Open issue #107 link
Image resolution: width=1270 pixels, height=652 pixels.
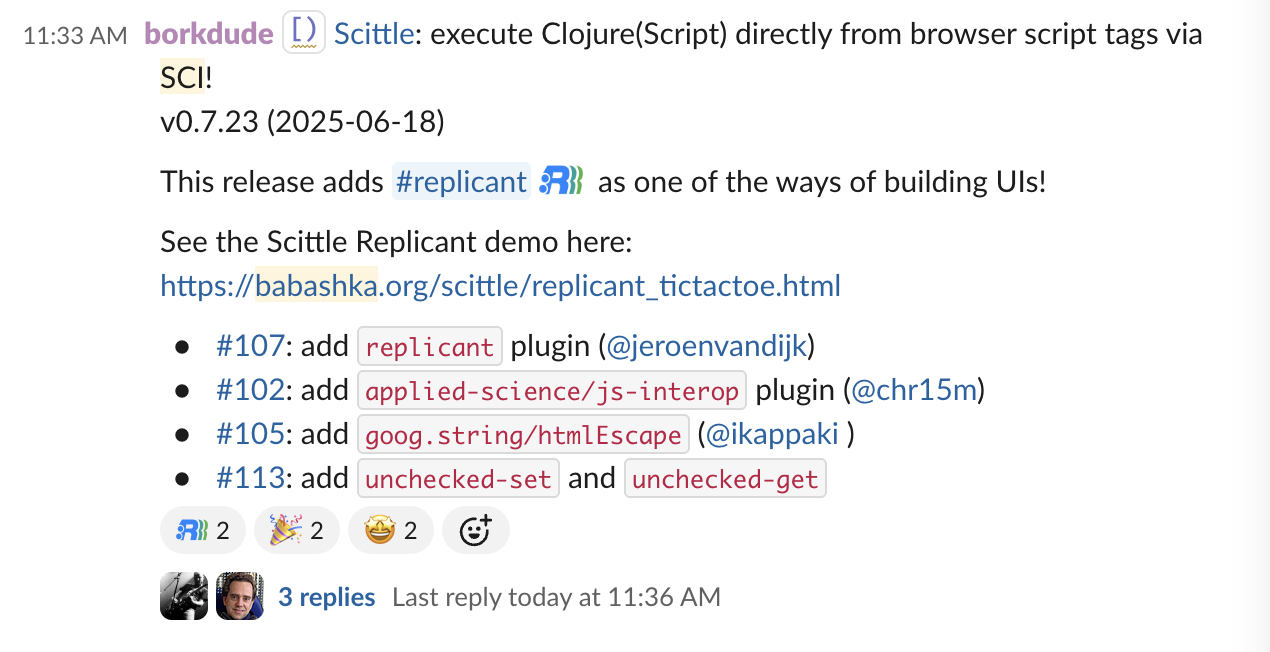coord(250,346)
